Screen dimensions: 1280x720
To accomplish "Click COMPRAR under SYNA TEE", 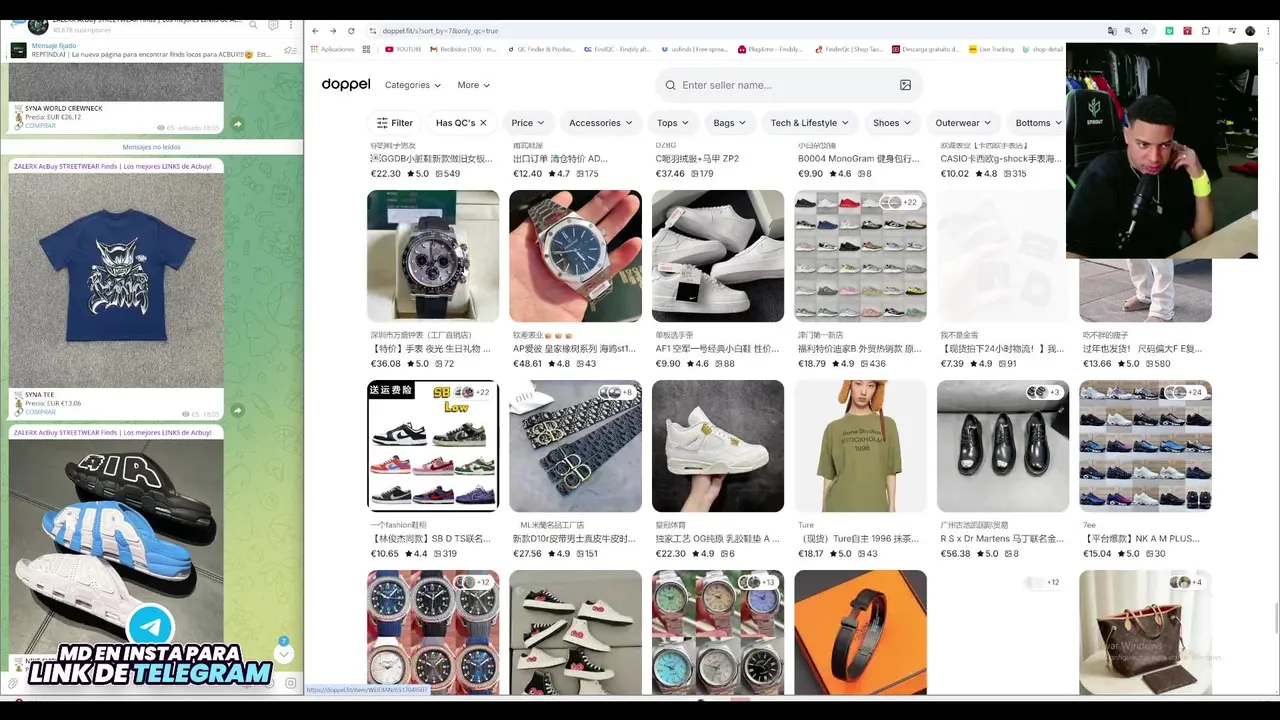I will tap(40, 412).
